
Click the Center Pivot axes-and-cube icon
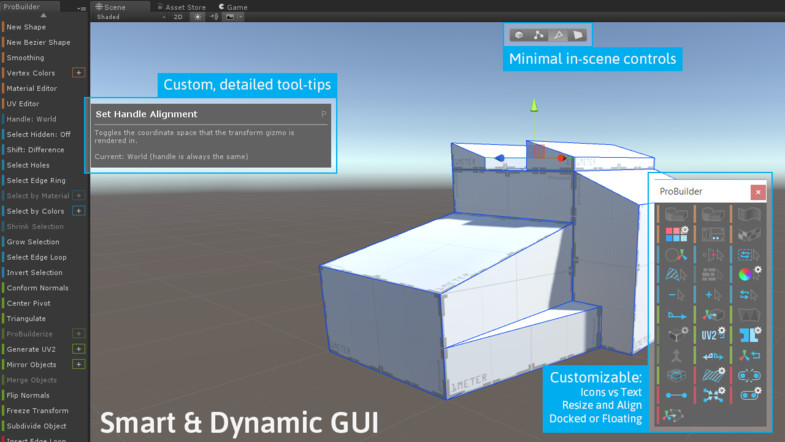(713, 315)
